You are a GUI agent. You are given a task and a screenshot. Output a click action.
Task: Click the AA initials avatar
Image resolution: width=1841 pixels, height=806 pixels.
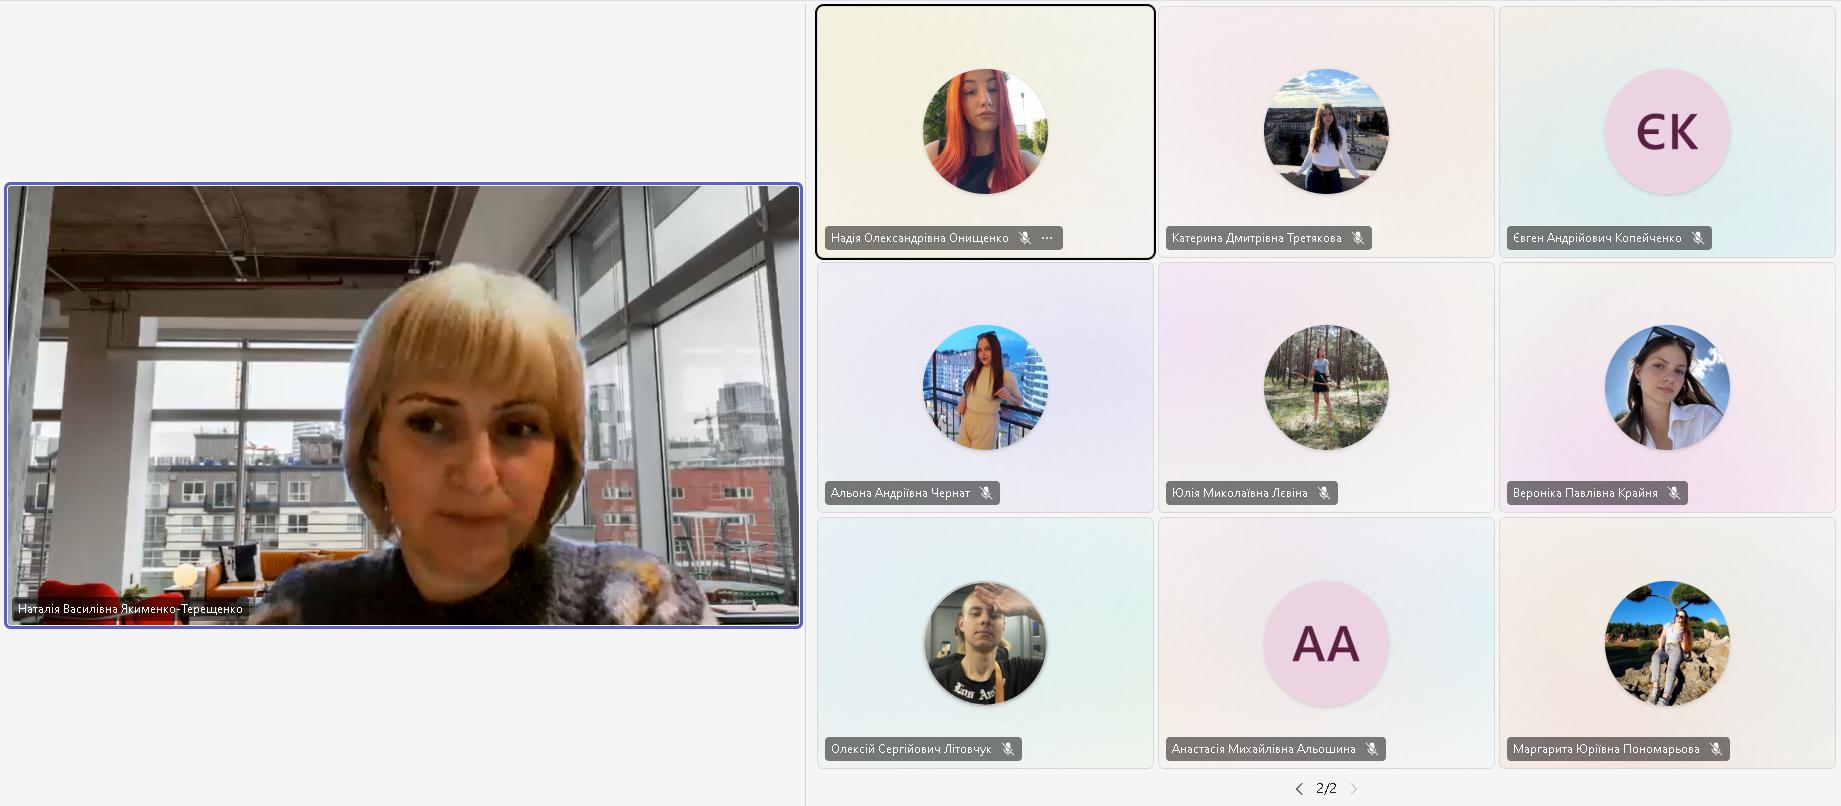(1326, 643)
